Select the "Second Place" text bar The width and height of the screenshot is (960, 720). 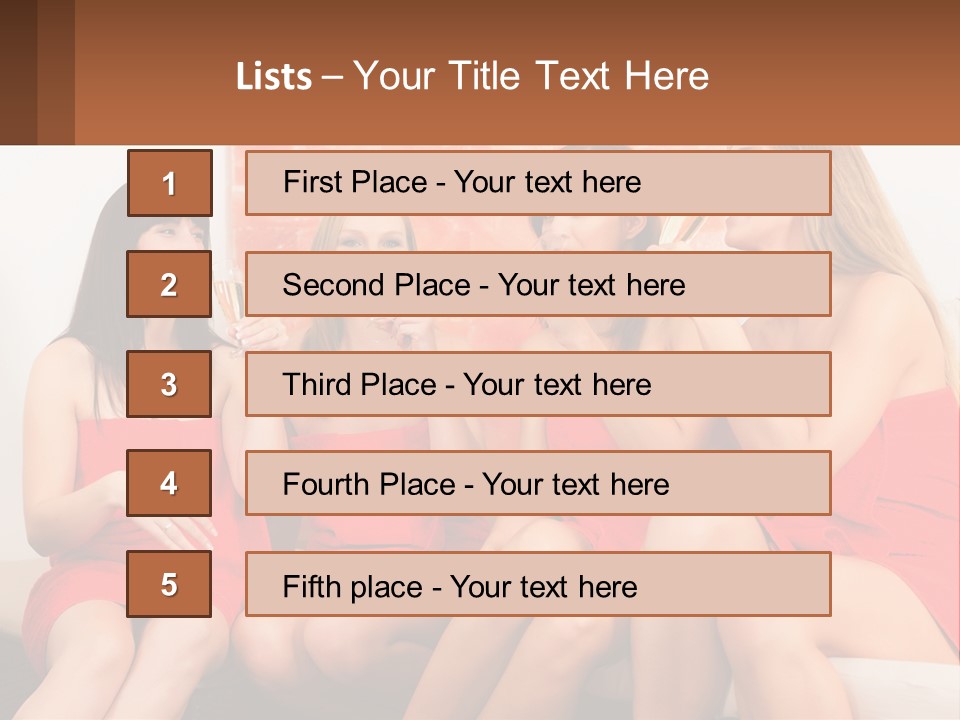(538, 284)
